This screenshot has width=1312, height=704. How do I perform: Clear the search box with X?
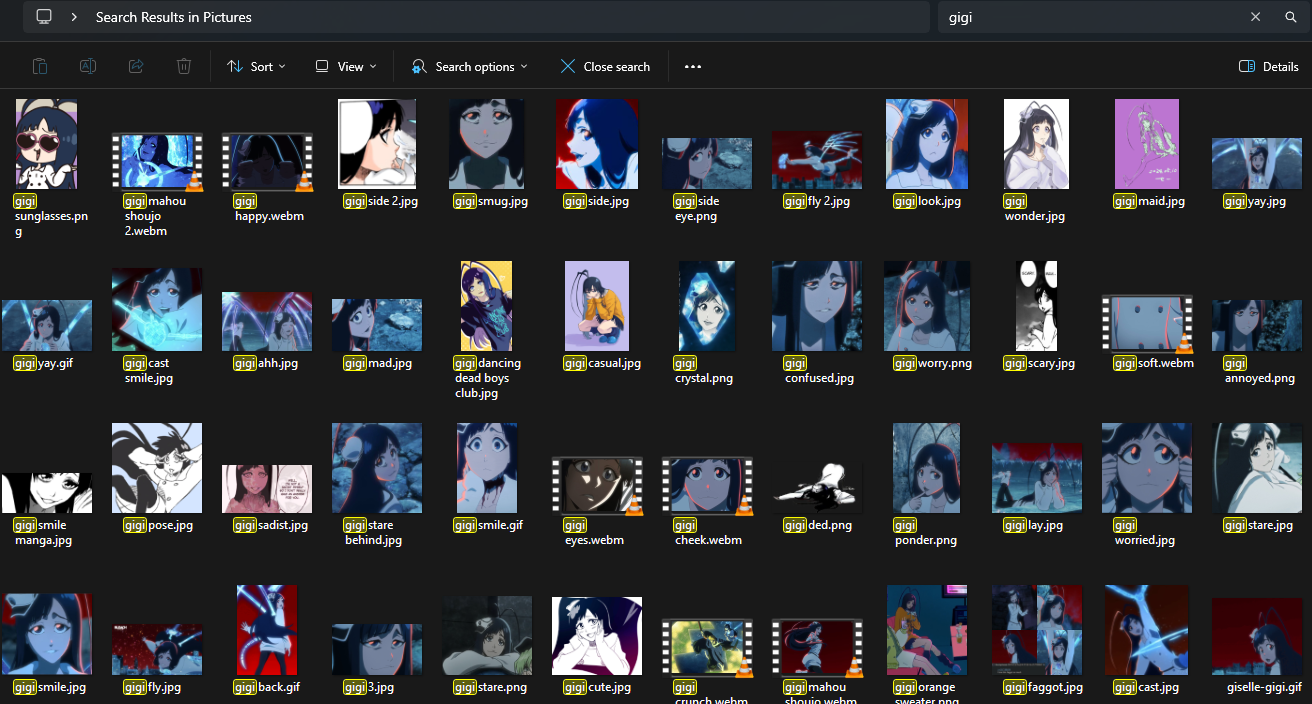click(1256, 17)
